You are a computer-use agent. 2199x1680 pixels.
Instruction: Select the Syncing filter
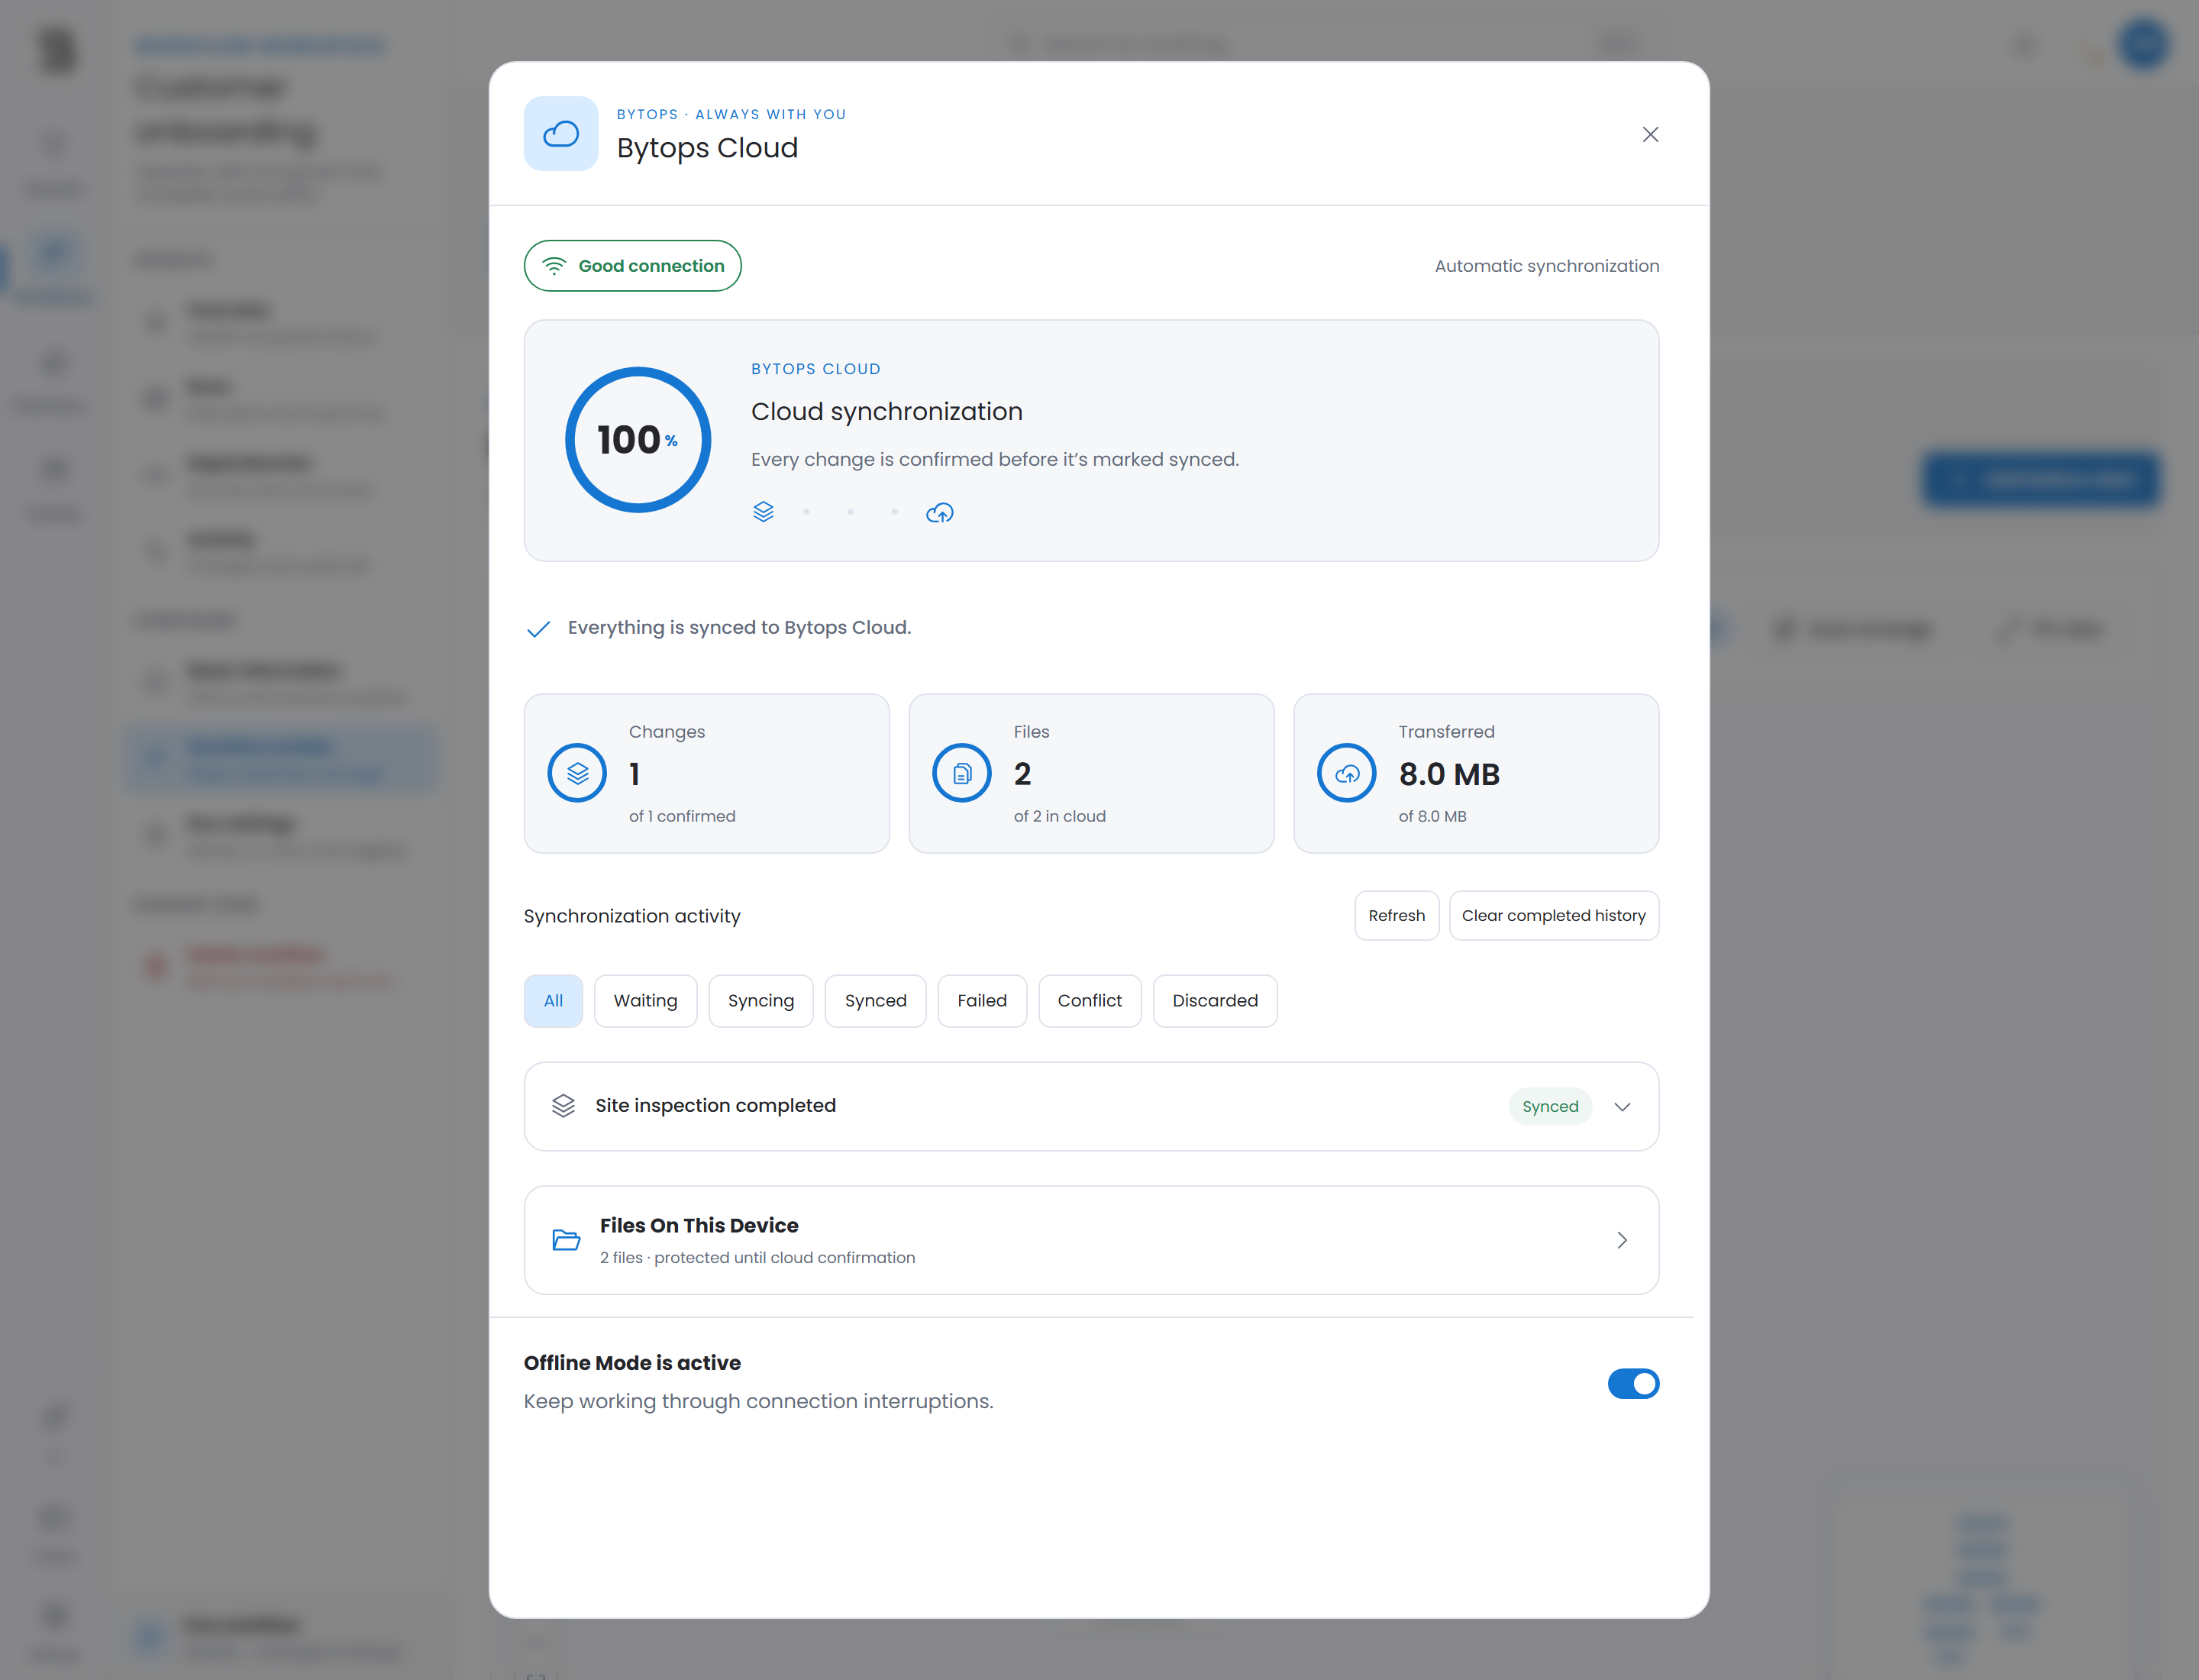pos(760,1000)
